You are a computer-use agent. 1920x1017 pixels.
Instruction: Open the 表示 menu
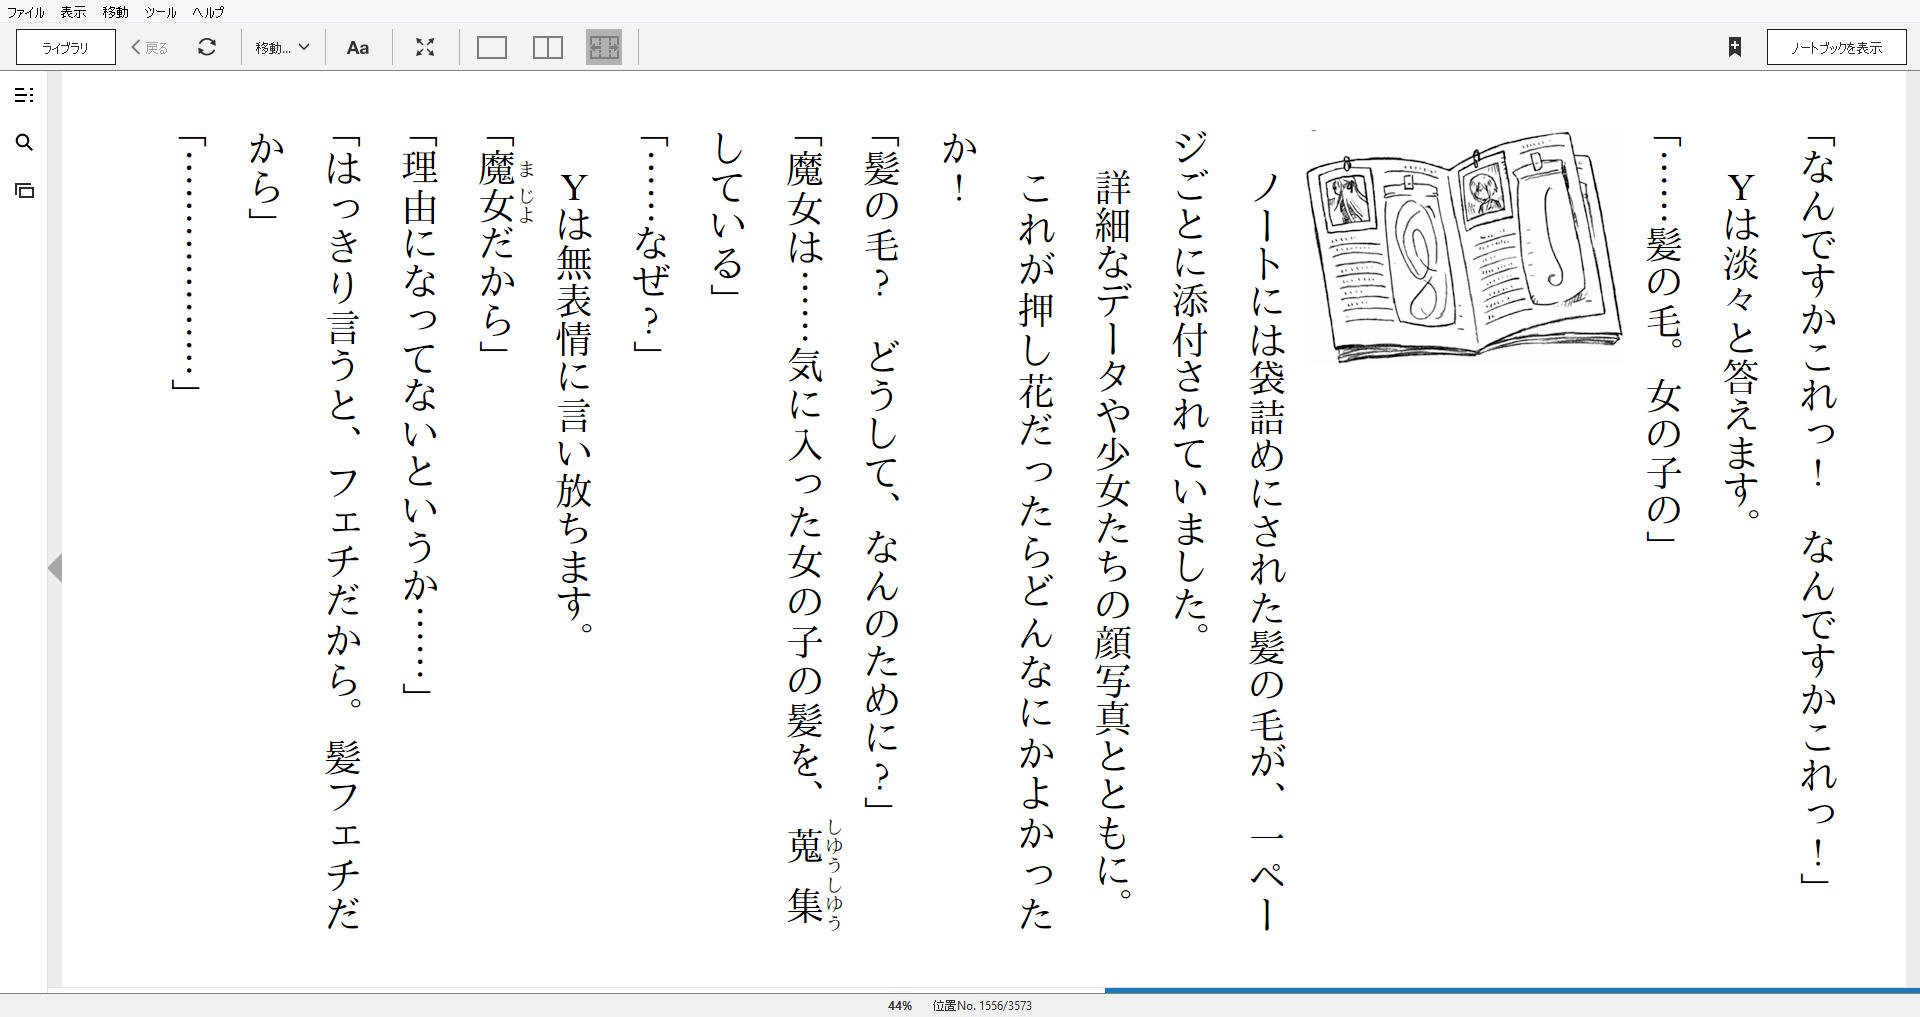point(73,12)
